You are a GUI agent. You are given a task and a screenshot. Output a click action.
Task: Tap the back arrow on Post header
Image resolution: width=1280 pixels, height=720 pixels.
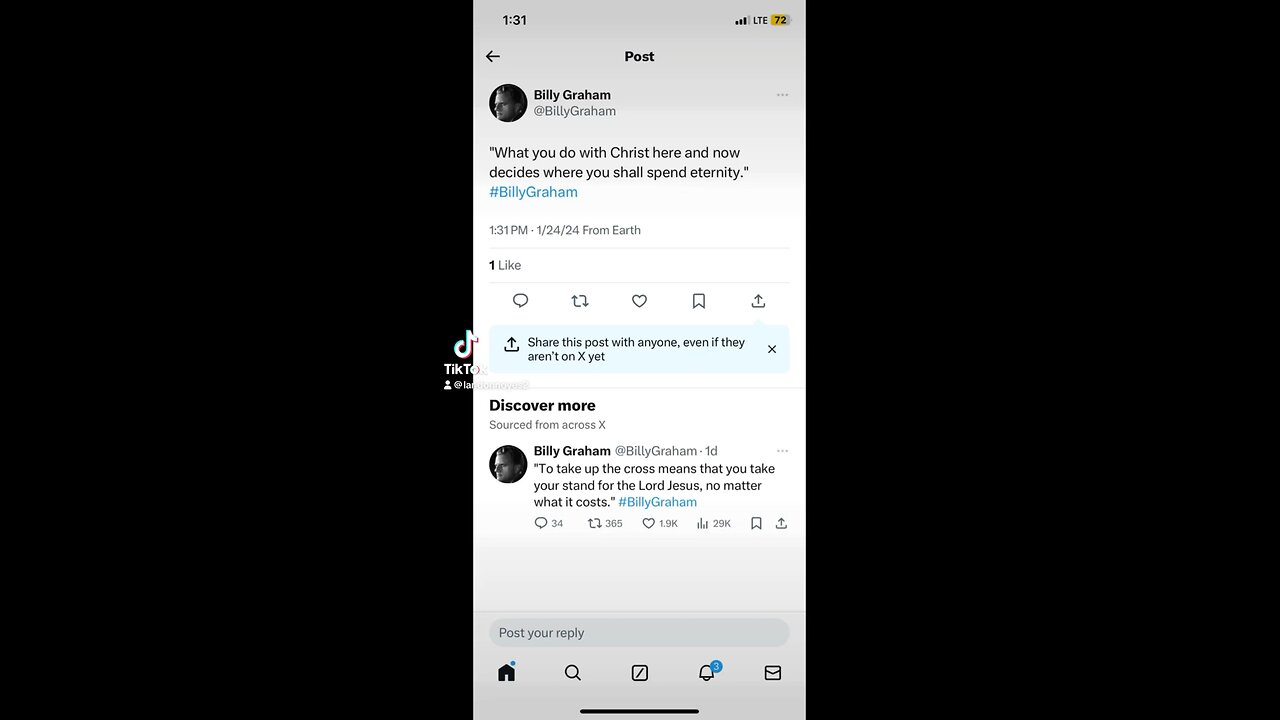coord(493,57)
